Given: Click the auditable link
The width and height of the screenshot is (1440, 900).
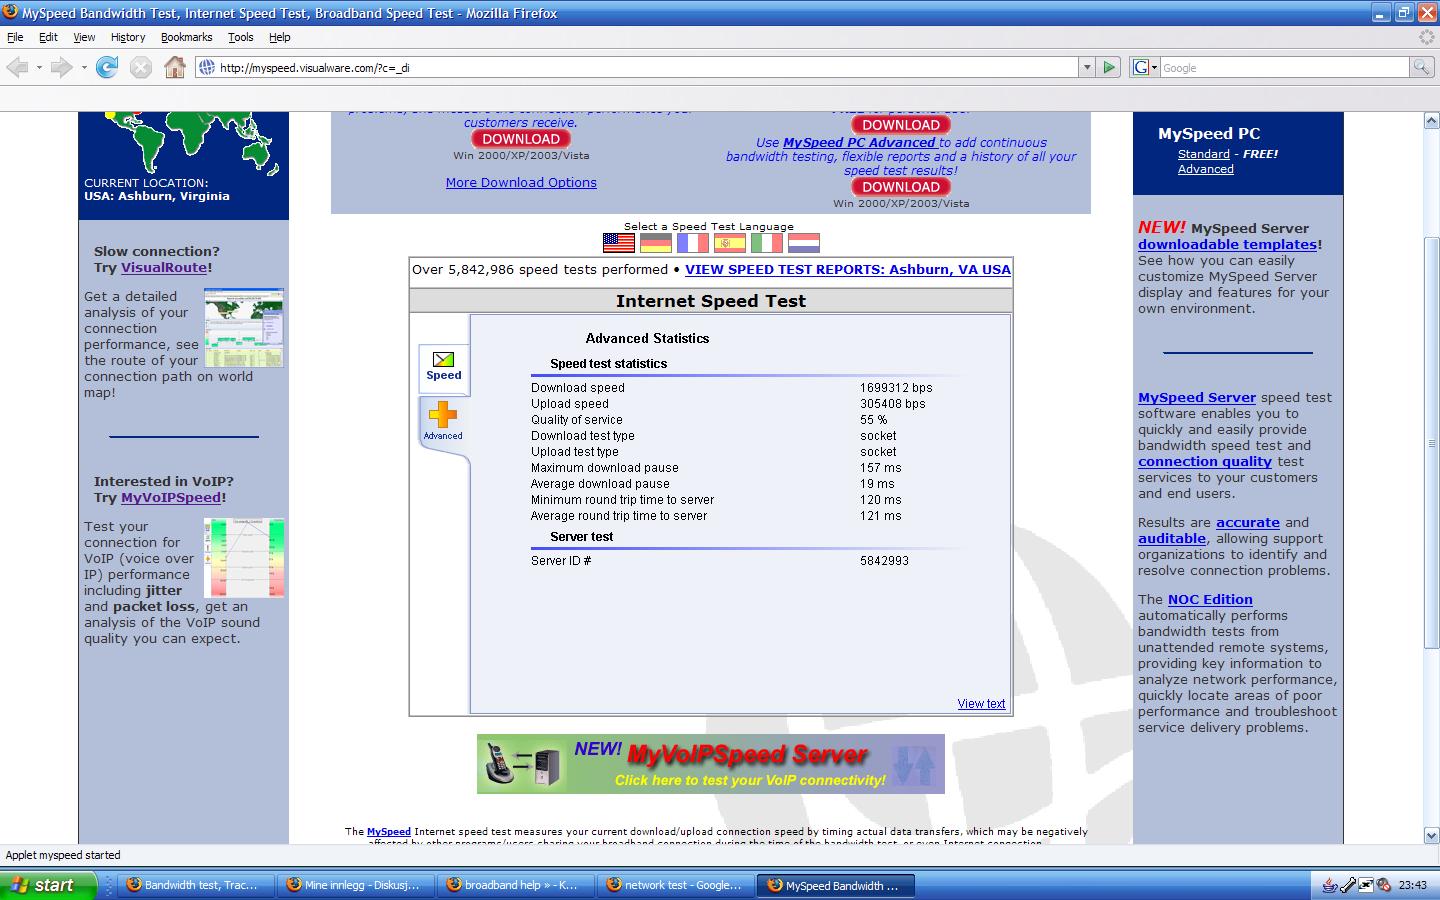Looking at the screenshot, I should tap(1172, 538).
